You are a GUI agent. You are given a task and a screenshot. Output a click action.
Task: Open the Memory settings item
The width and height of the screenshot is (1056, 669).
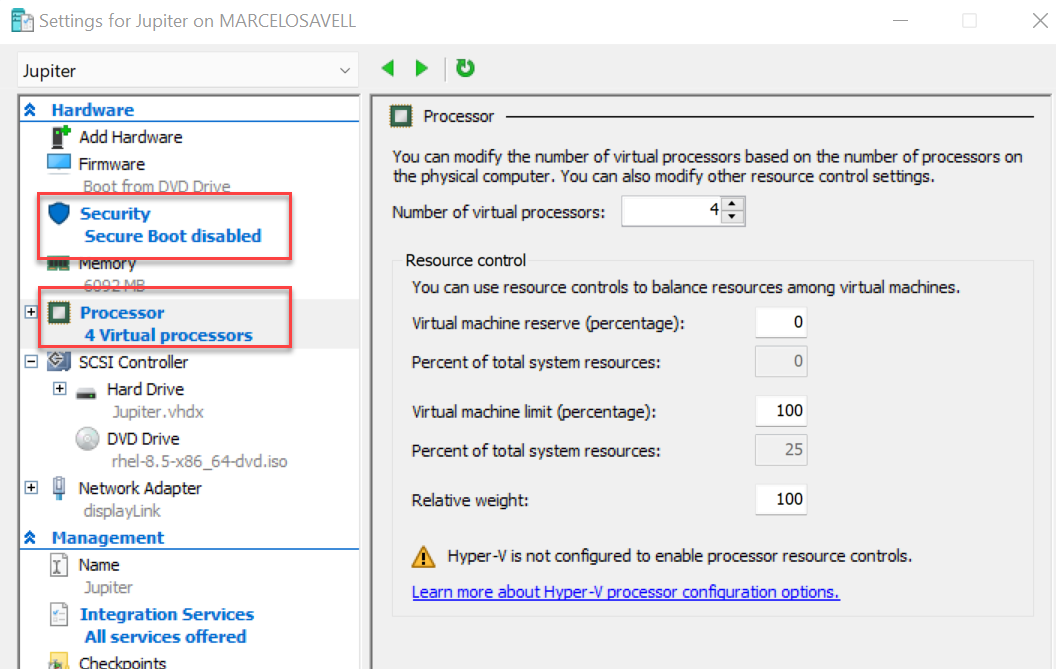pyautogui.click(x=107, y=264)
